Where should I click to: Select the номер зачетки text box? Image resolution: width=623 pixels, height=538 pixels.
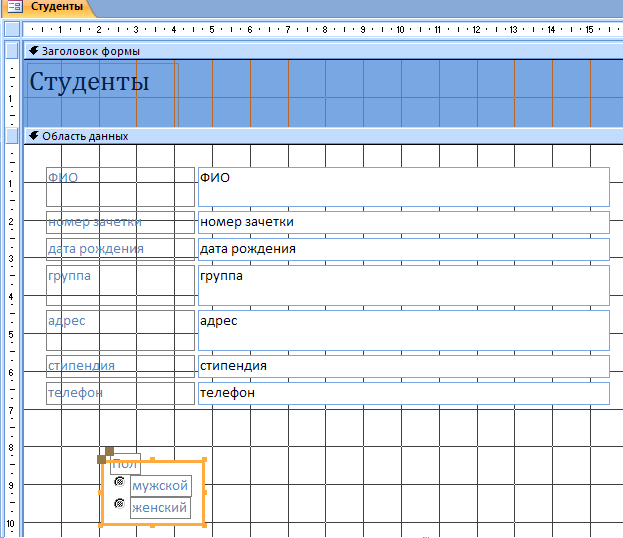404,223
